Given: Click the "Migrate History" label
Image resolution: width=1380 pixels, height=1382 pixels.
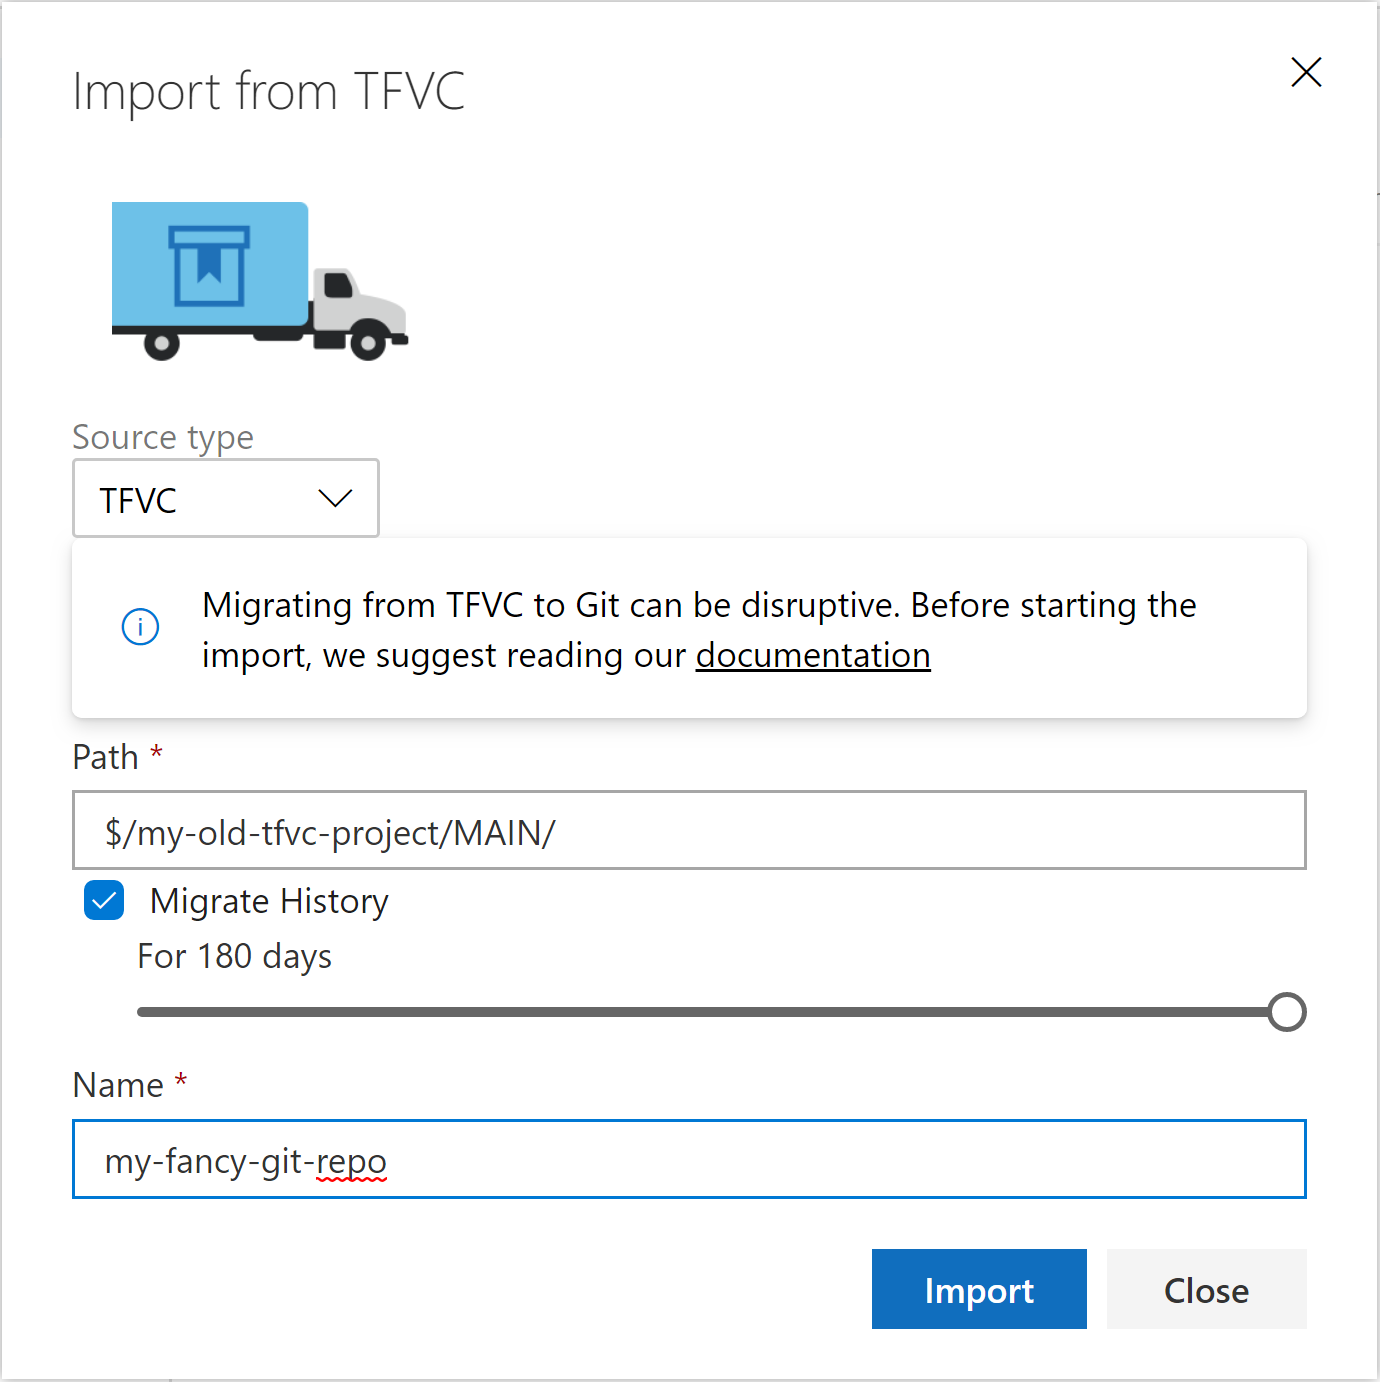Looking at the screenshot, I should click(x=269, y=901).
